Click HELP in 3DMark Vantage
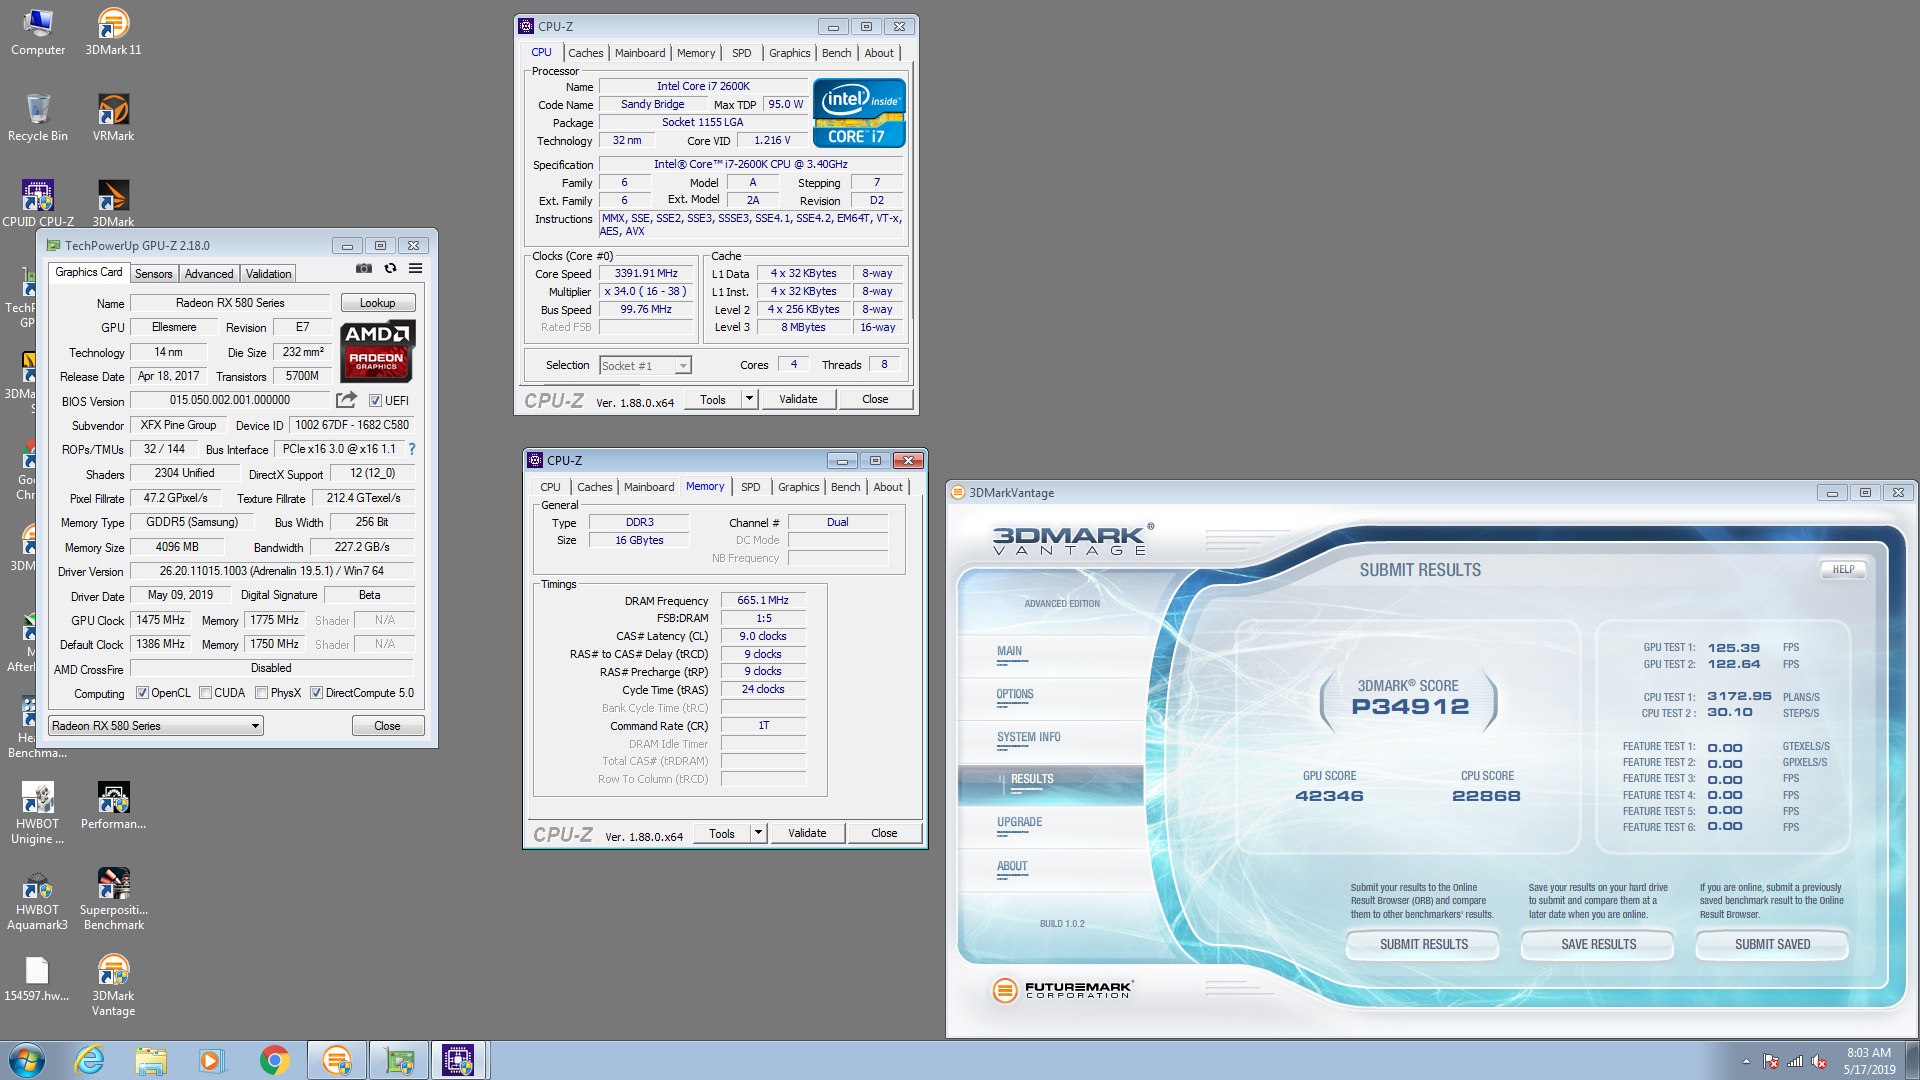Image resolution: width=1920 pixels, height=1080 pixels. (x=1843, y=569)
